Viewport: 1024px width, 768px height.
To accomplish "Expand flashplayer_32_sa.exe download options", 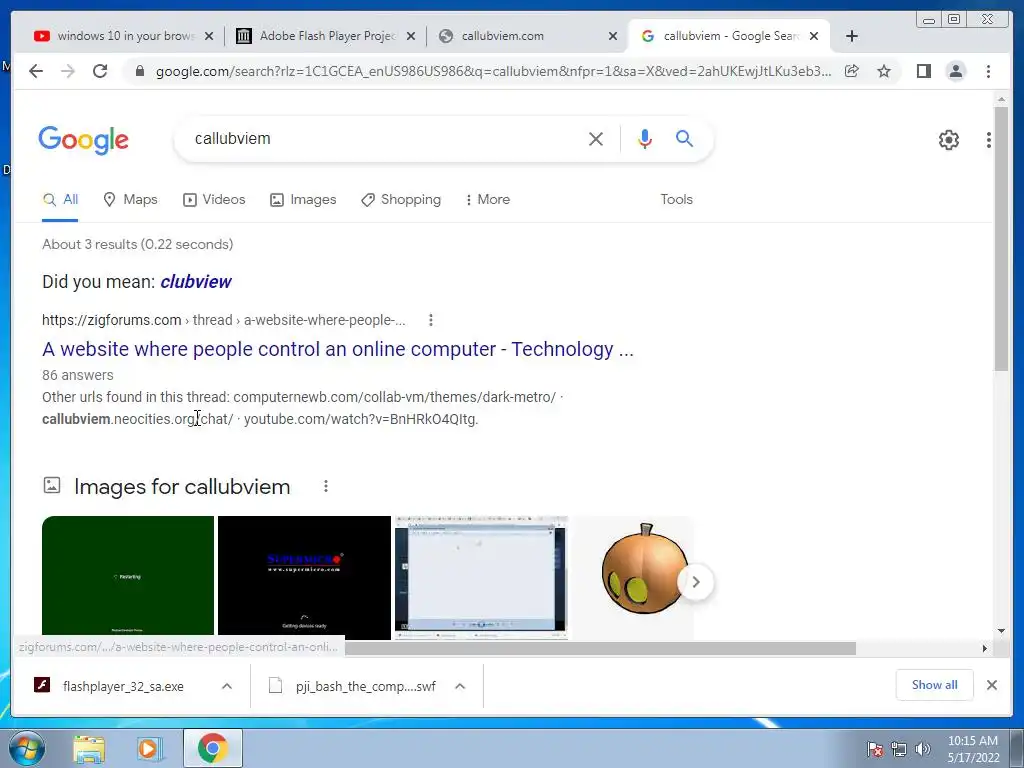I will (x=227, y=686).
